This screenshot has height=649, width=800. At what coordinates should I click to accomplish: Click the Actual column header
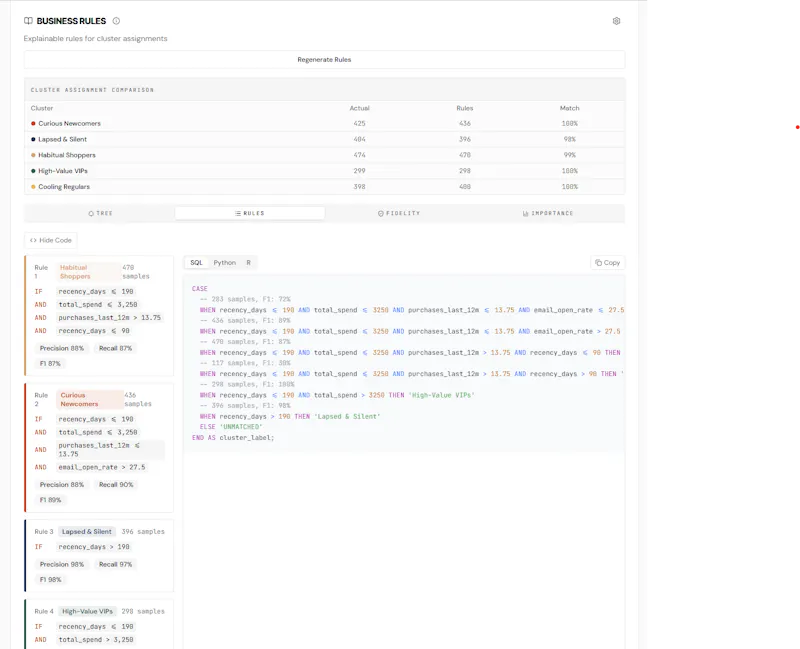pyautogui.click(x=359, y=108)
